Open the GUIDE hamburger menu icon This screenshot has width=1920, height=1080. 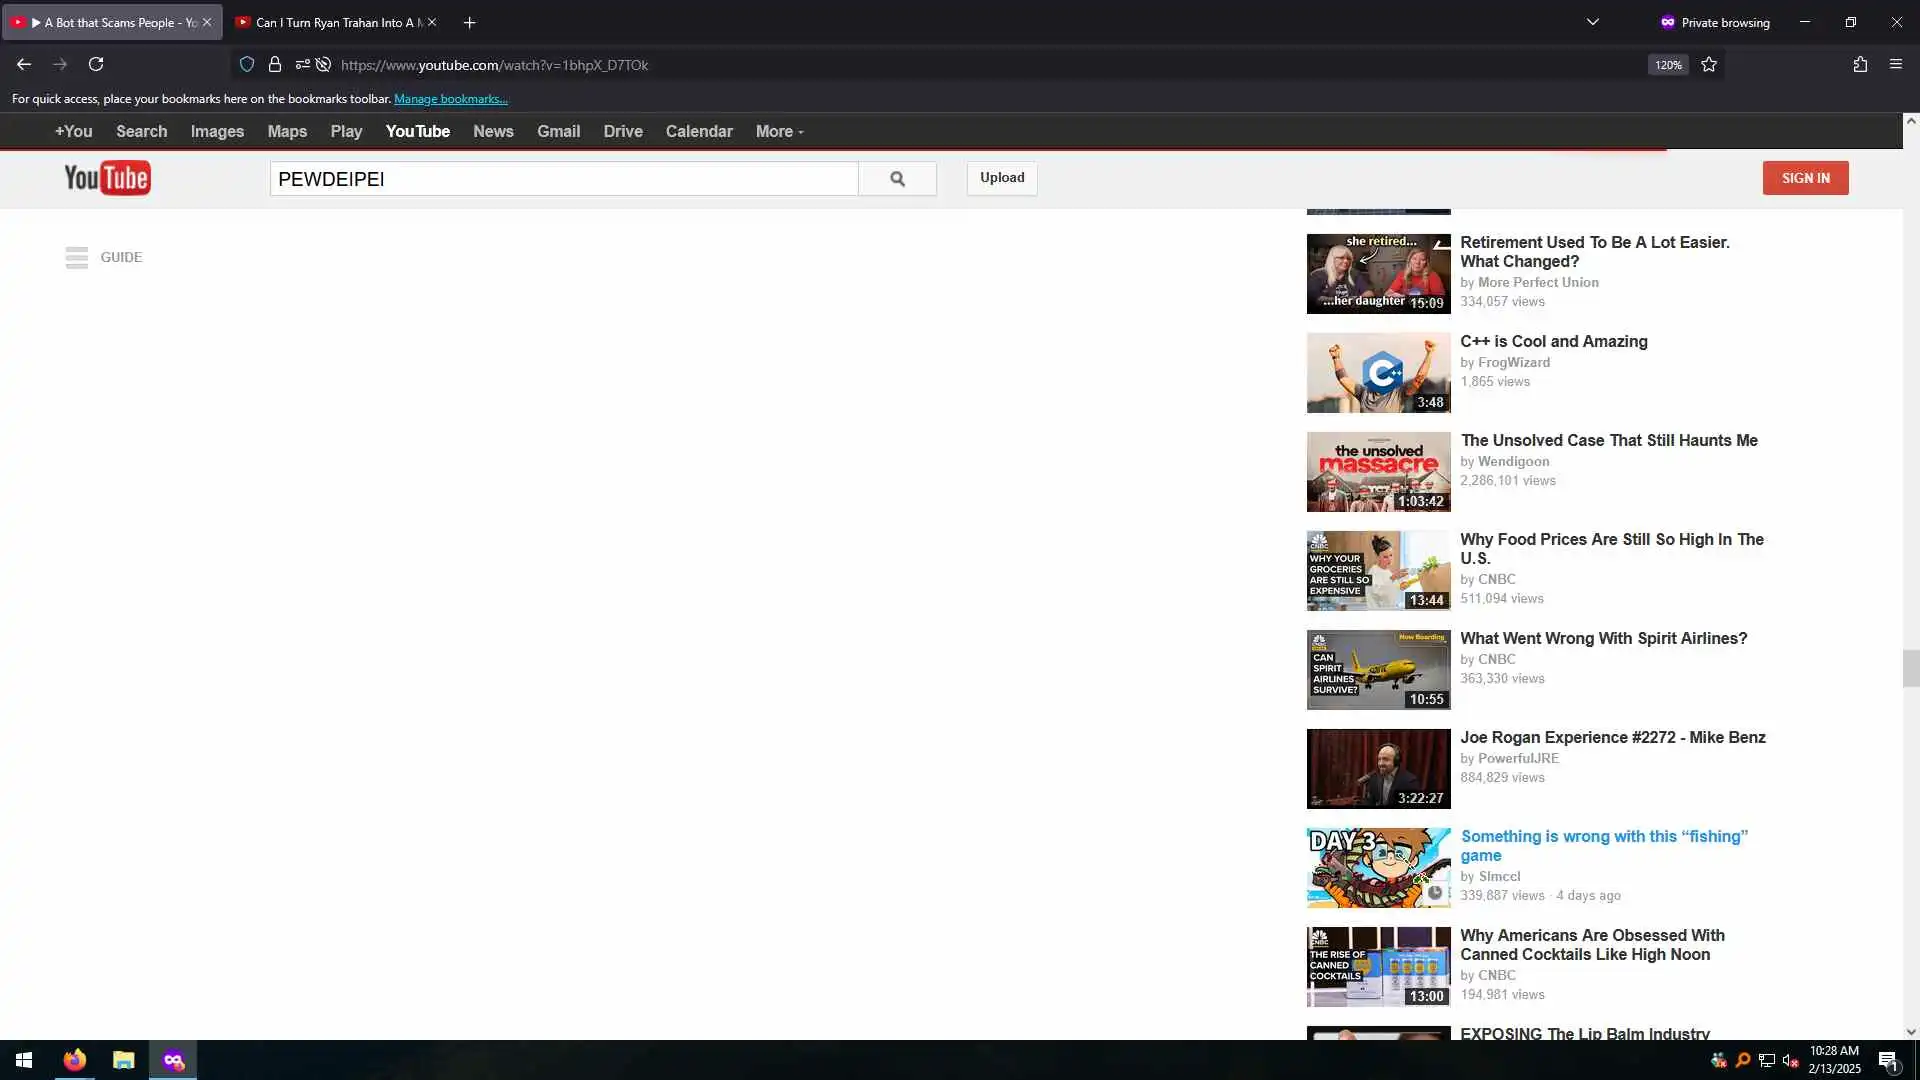(x=77, y=257)
